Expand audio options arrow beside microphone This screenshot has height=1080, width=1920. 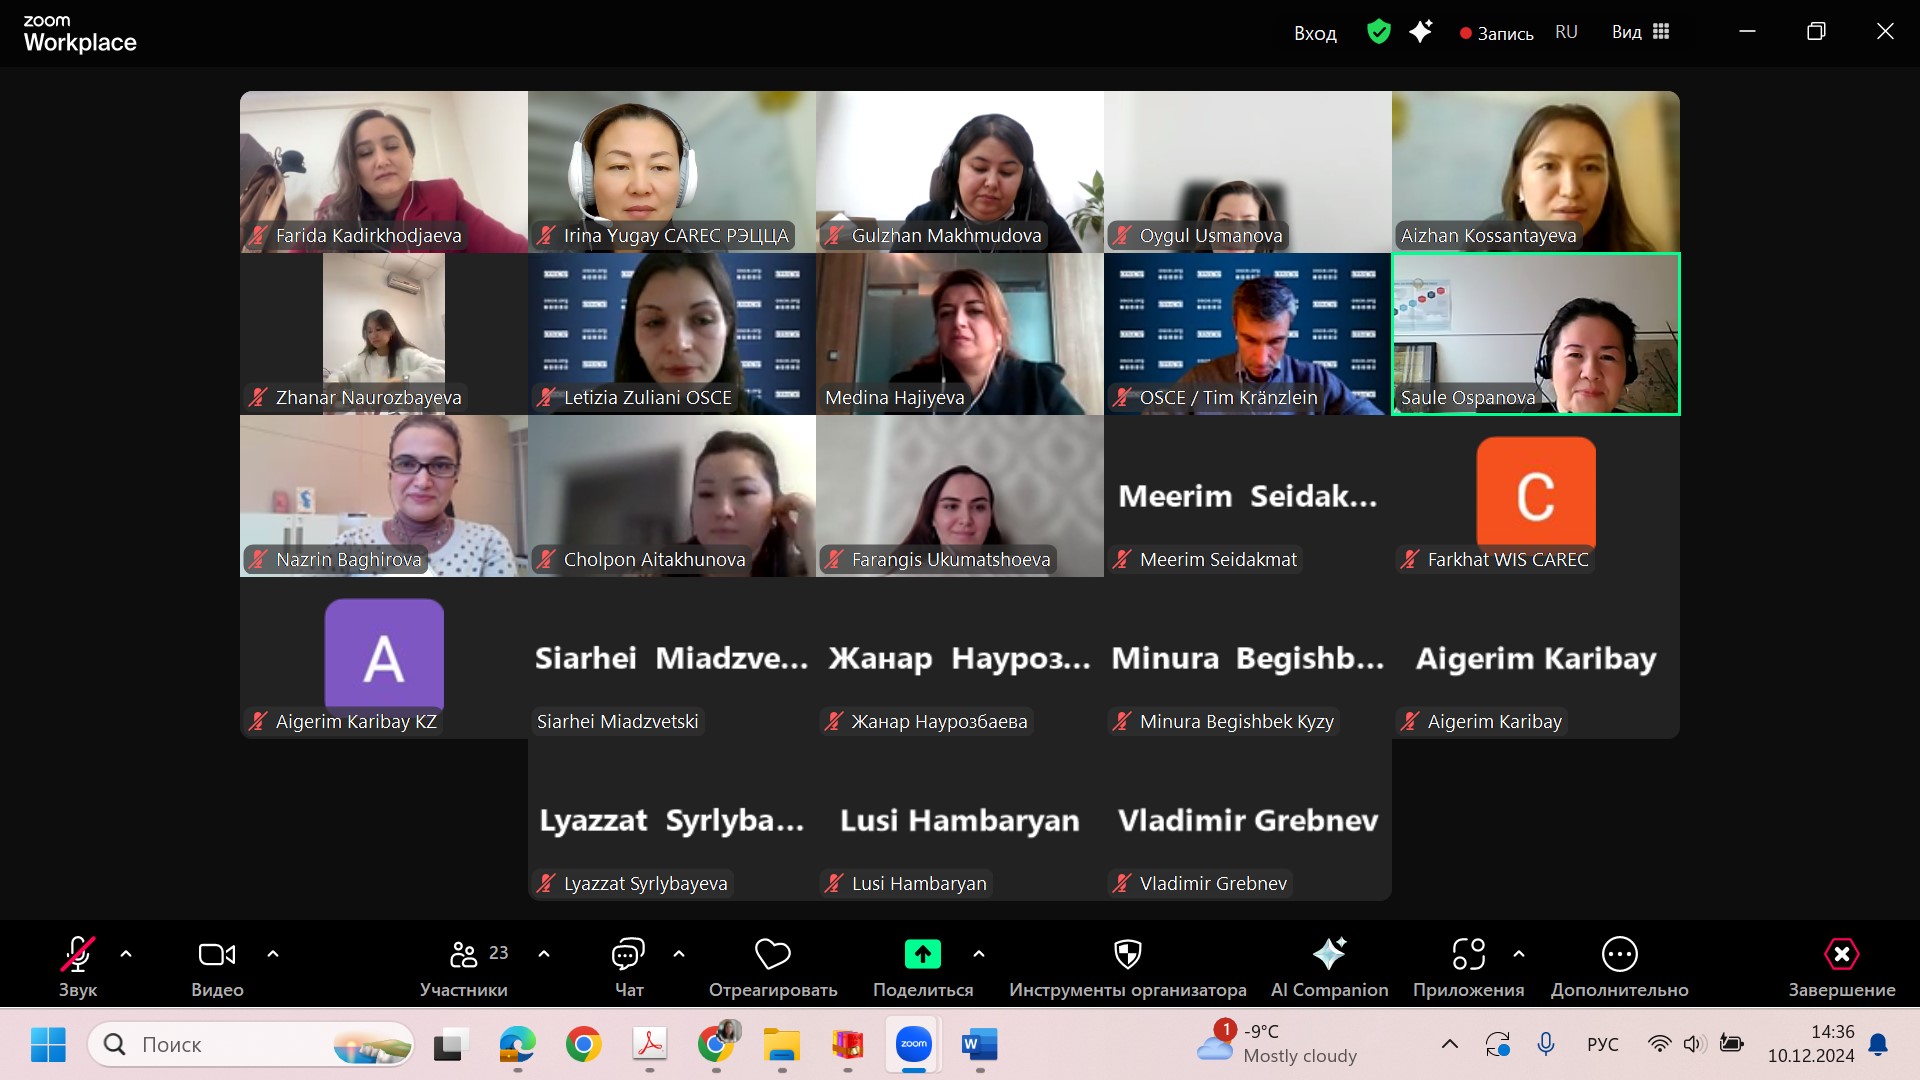[126, 955]
